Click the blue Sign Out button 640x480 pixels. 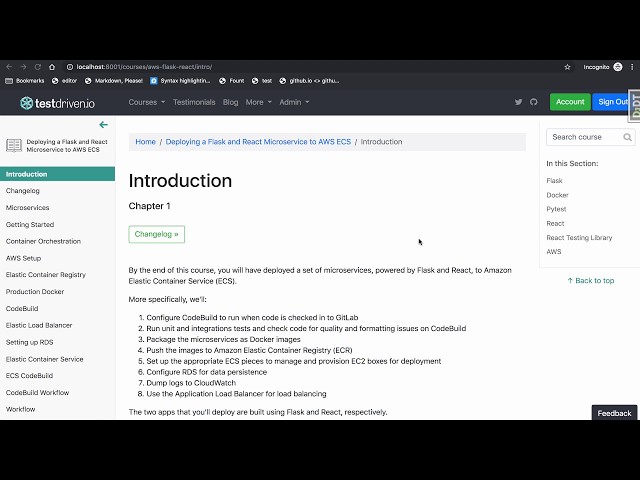612,102
